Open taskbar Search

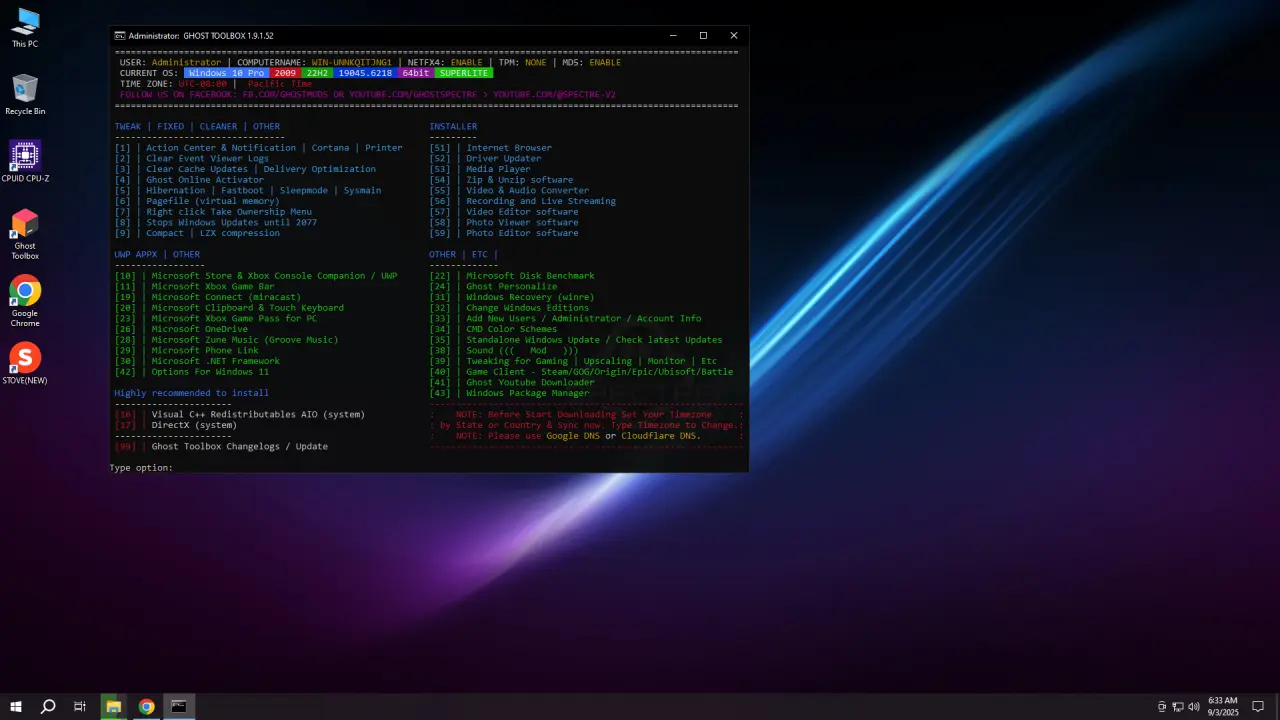[48, 707]
